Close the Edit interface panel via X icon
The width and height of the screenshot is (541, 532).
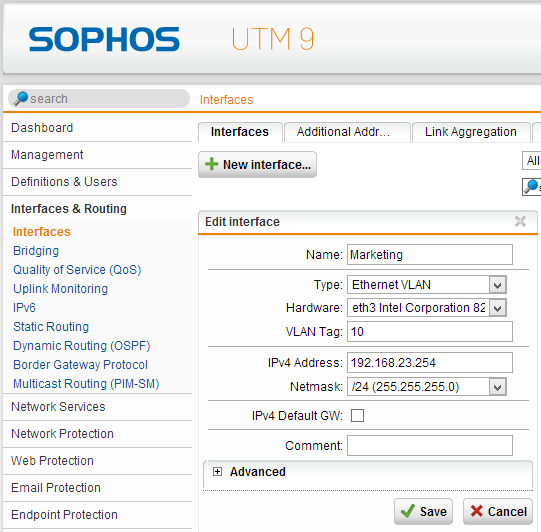pos(520,221)
